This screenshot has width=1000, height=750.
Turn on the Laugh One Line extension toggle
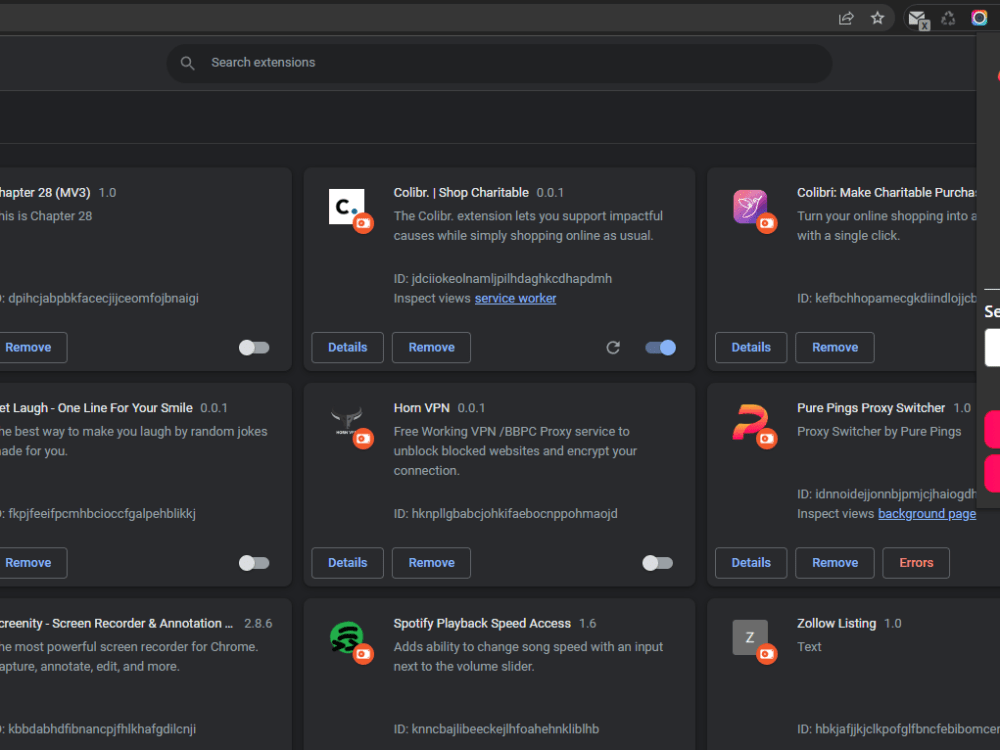point(254,563)
